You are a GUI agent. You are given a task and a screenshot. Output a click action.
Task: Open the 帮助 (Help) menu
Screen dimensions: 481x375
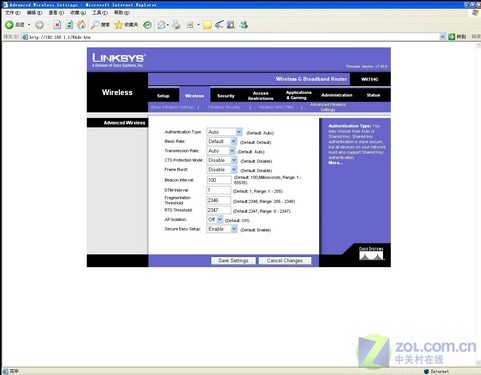tap(122, 13)
